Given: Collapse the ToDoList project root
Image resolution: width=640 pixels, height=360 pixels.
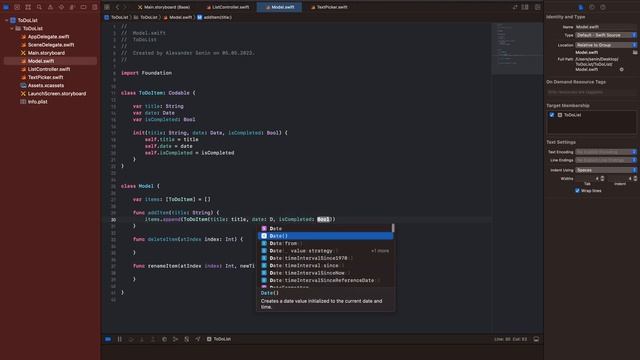Looking at the screenshot, I should coord(7,20).
